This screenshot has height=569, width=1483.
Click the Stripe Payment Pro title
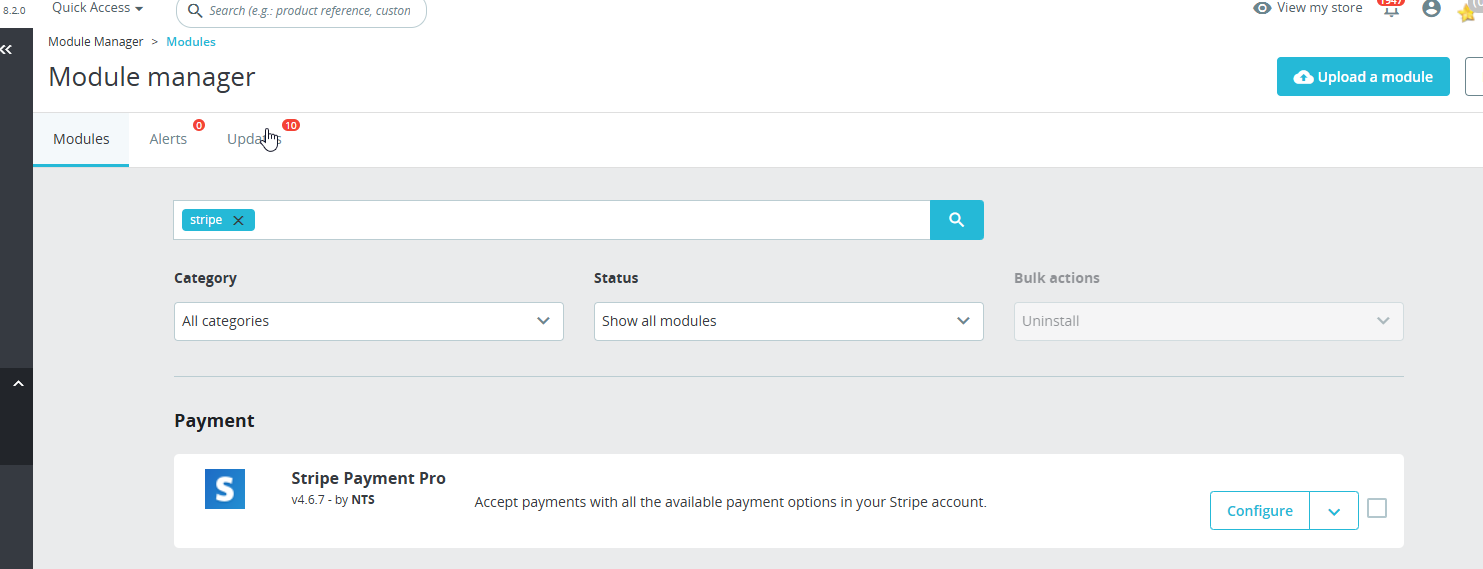coord(368,478)
